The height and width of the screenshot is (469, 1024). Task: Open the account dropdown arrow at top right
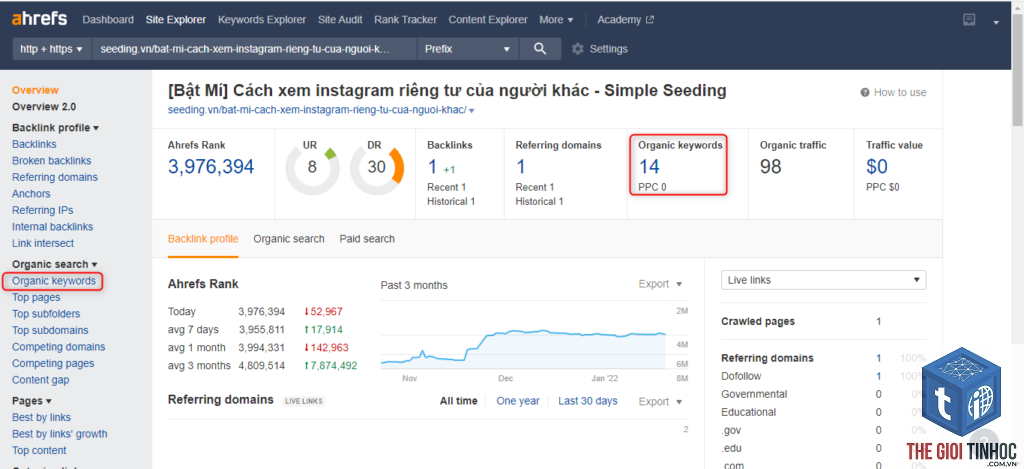pos(996,22)
